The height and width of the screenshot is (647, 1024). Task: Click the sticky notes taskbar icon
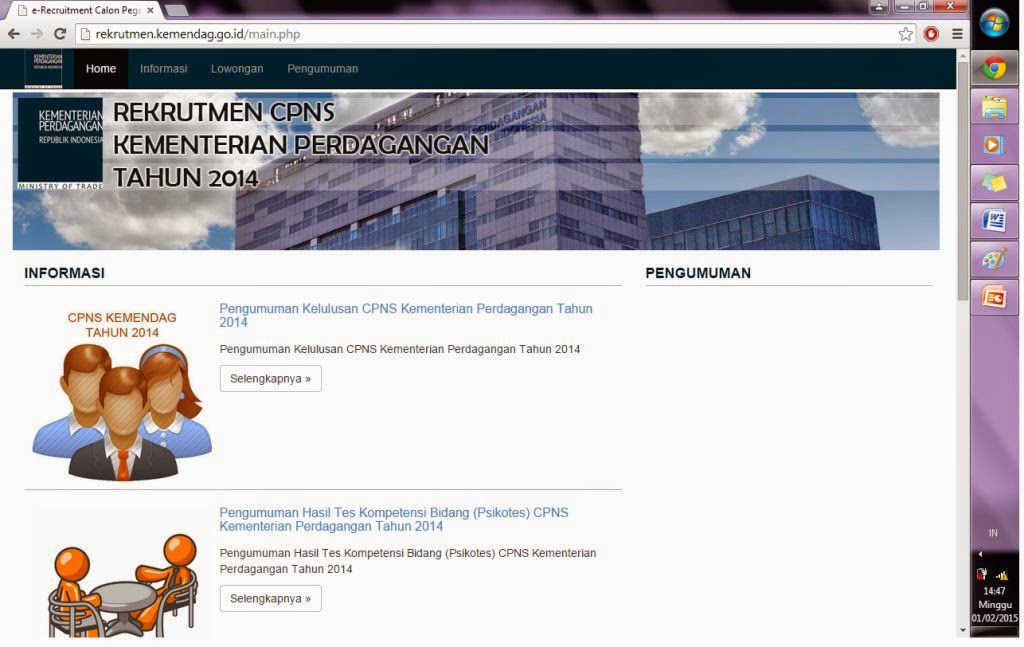994,183
